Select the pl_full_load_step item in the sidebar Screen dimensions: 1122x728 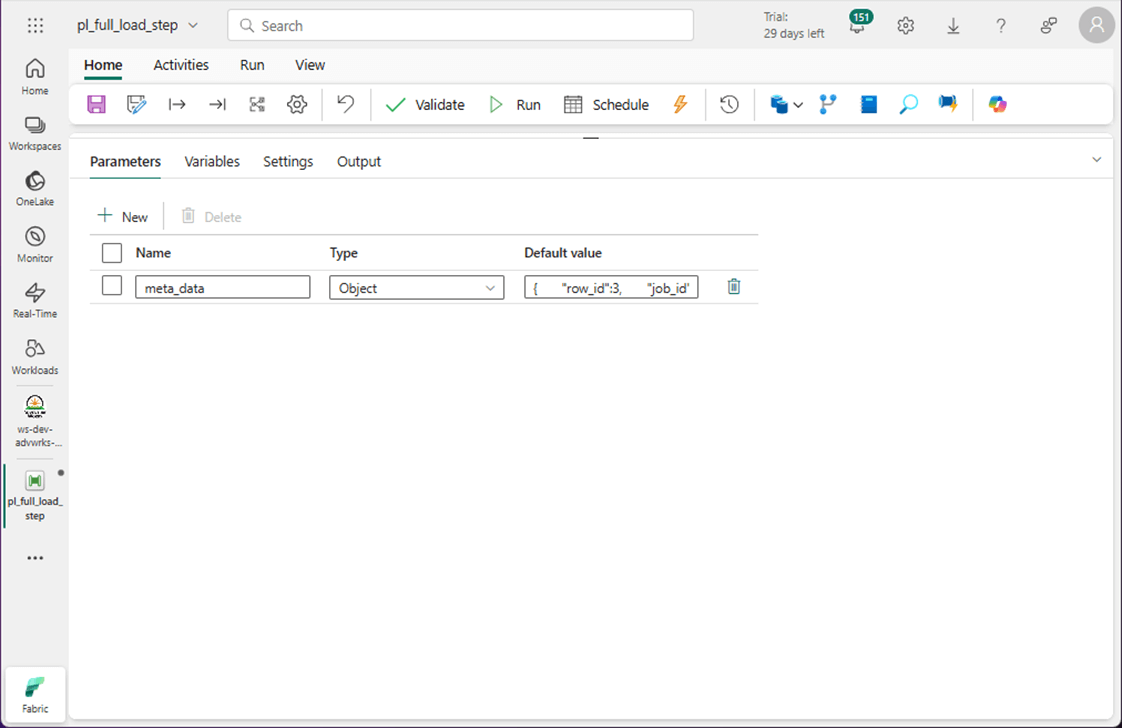tap(34, 495)
